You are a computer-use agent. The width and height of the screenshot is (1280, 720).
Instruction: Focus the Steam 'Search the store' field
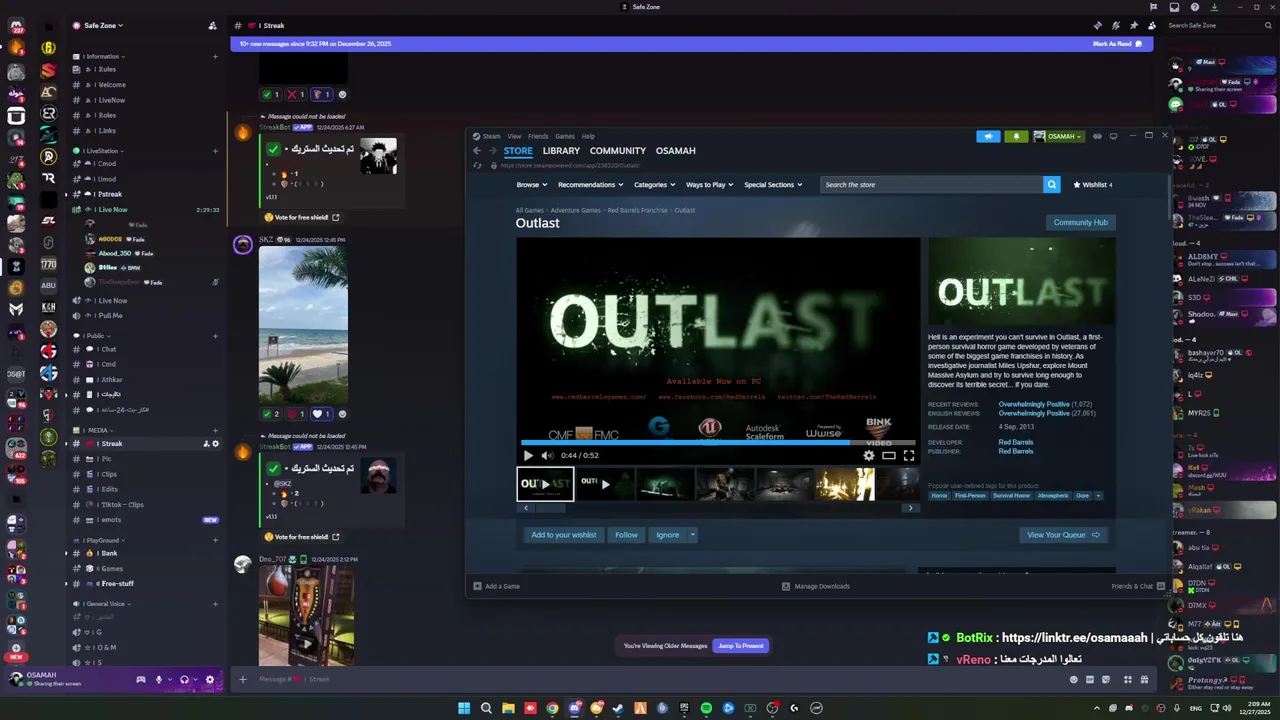932,184
